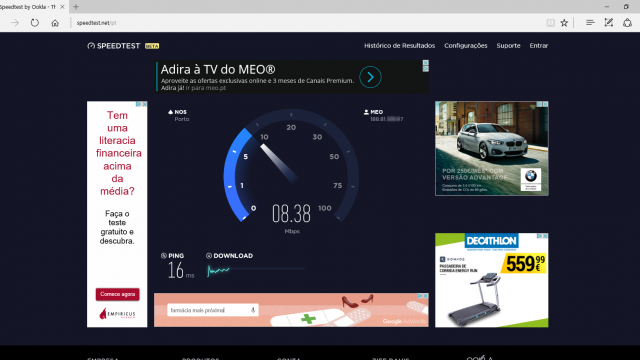
Task: Click the Speedtest gauge logo icon
Action: coord(91,46)
